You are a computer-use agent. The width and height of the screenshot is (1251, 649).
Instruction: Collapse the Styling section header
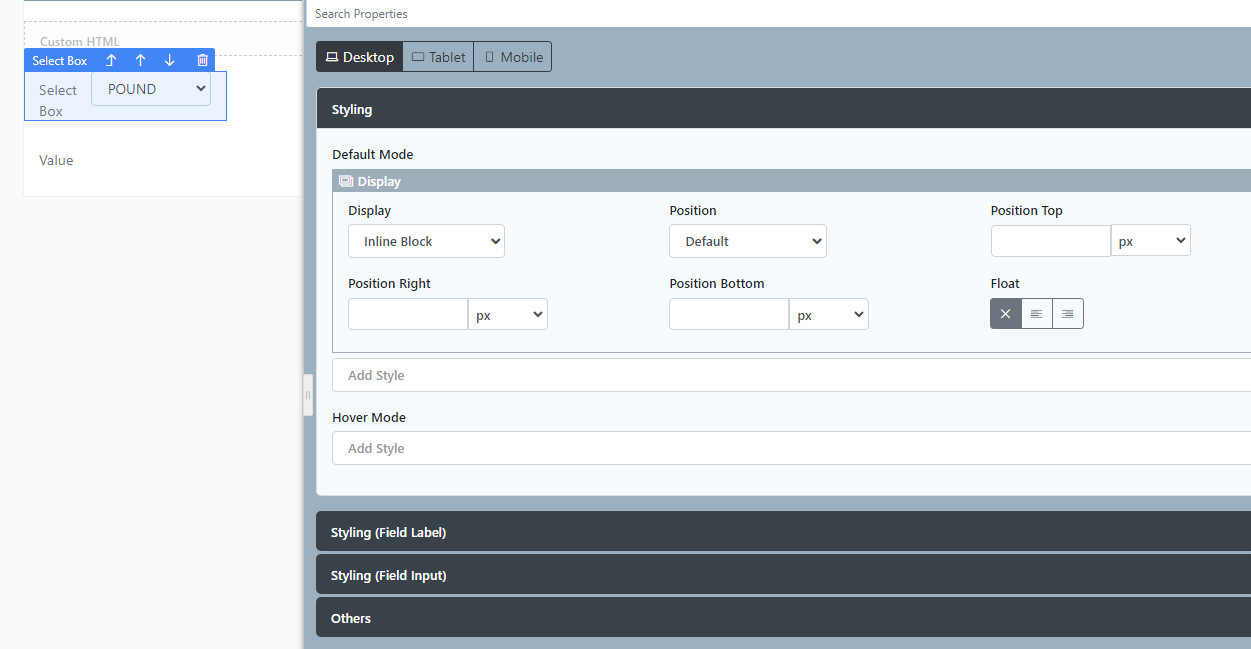click(x=784, y=109)
